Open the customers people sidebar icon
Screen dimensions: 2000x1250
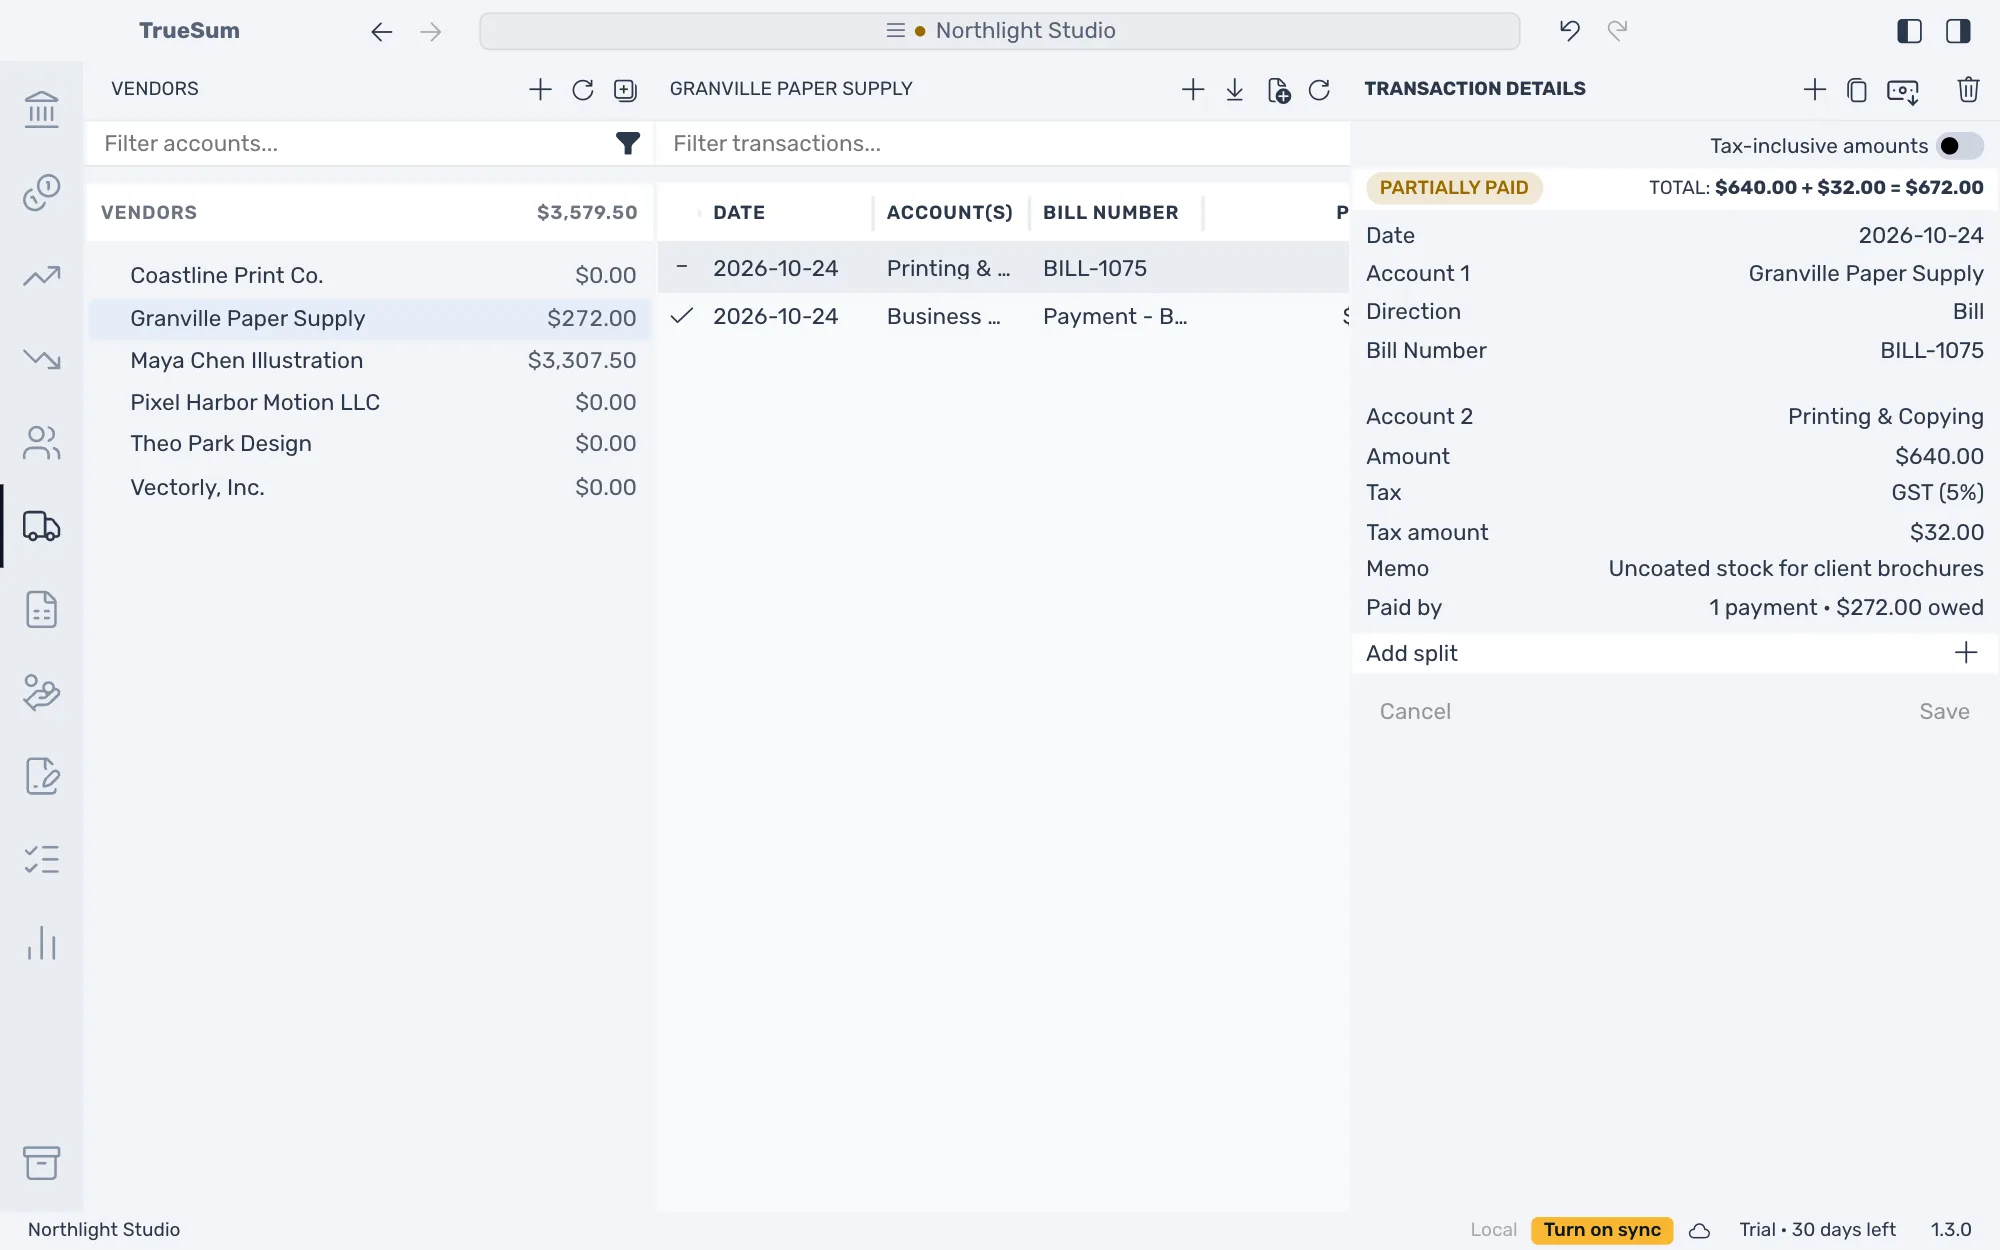point(42,443)
